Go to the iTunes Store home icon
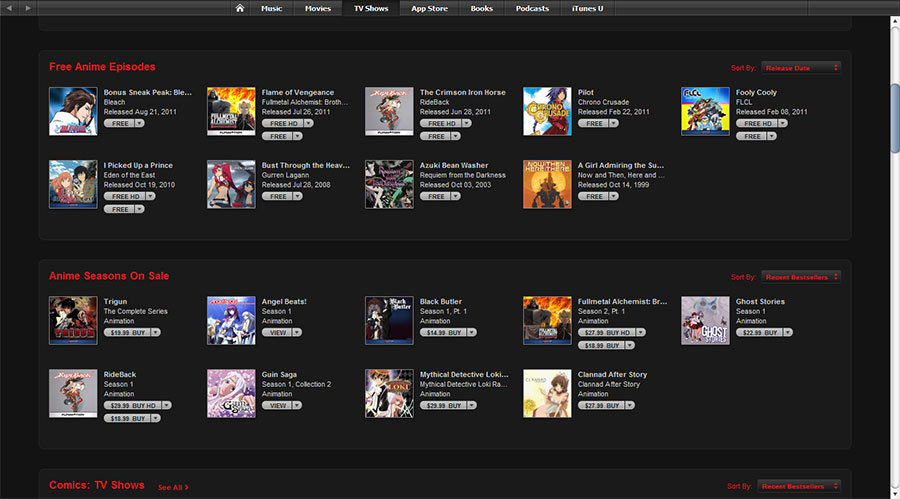 click(240, 8)
